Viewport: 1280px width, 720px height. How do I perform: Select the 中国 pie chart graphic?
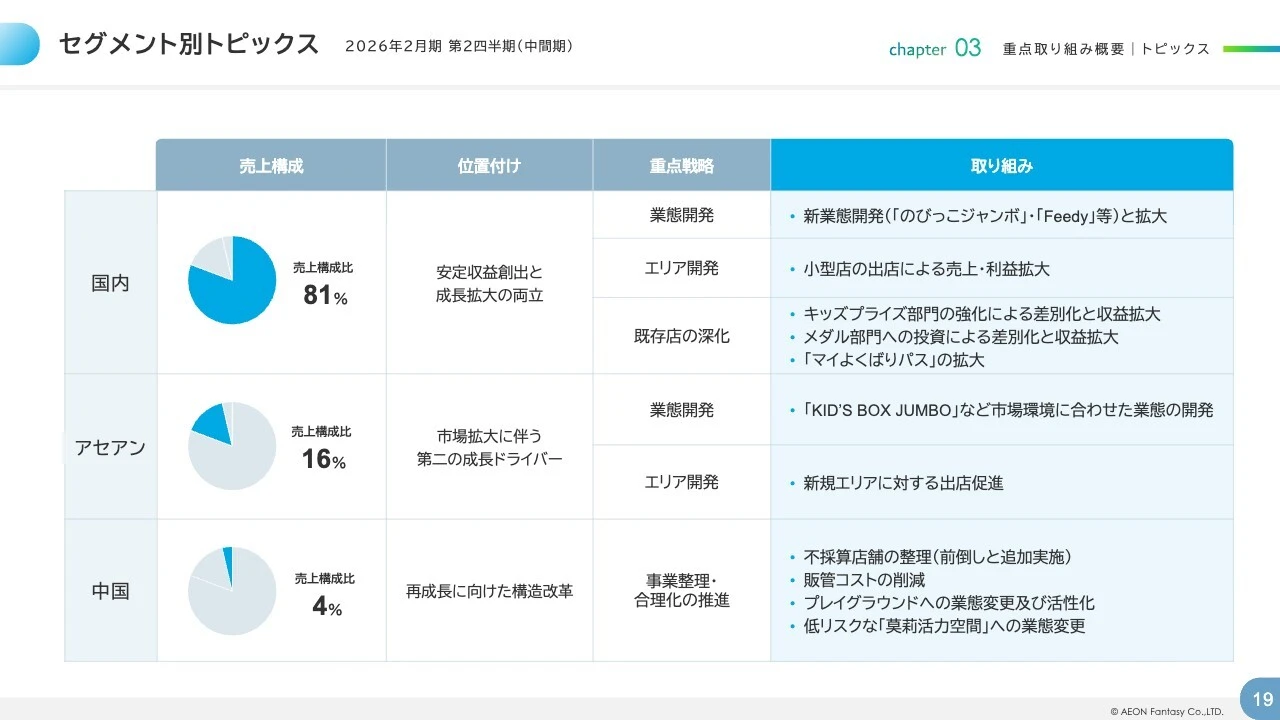click(231, 591)
